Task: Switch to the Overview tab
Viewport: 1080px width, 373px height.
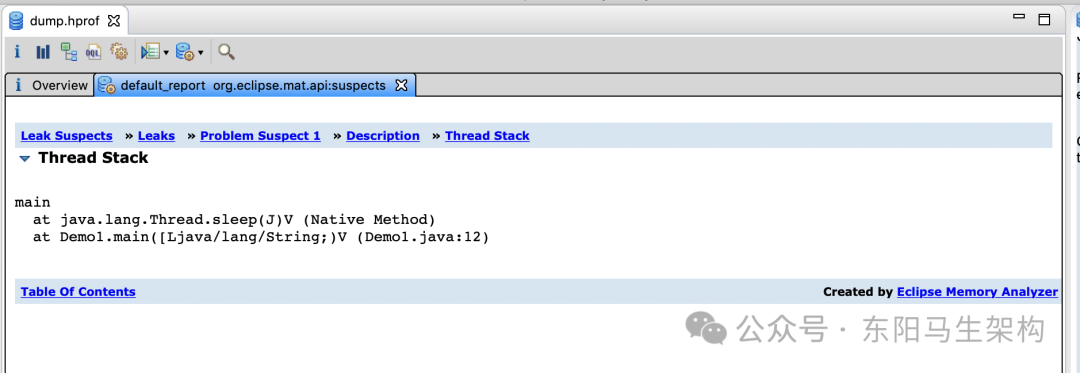Action: click(x=50, y=85)
